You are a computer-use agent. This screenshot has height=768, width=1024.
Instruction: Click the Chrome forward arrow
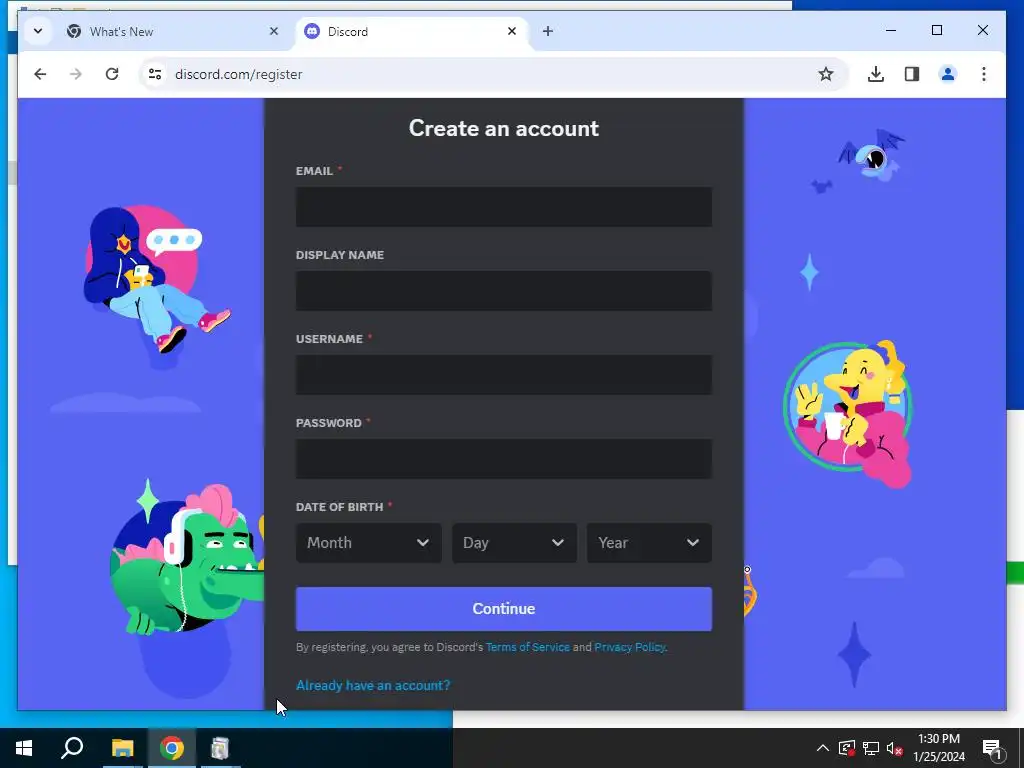point(76,74)
